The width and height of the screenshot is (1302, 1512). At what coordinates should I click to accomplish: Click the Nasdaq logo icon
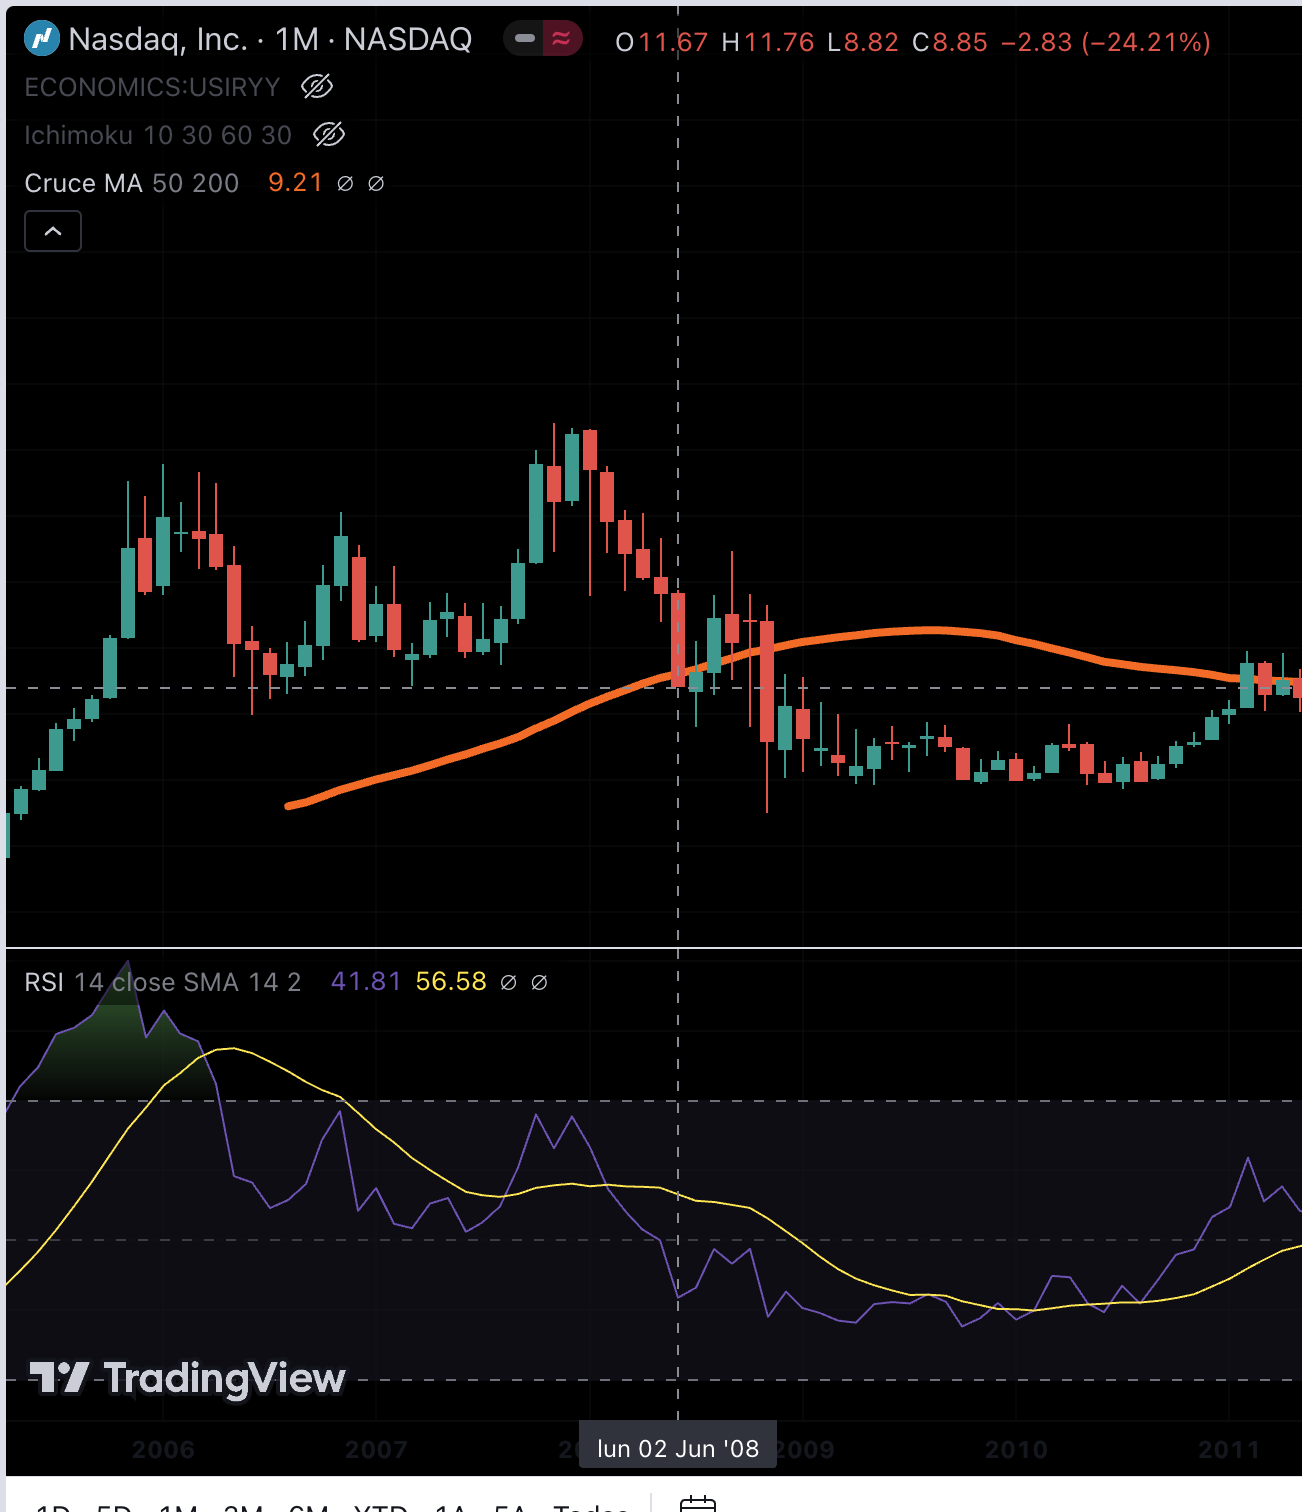[x=41, y=39]
